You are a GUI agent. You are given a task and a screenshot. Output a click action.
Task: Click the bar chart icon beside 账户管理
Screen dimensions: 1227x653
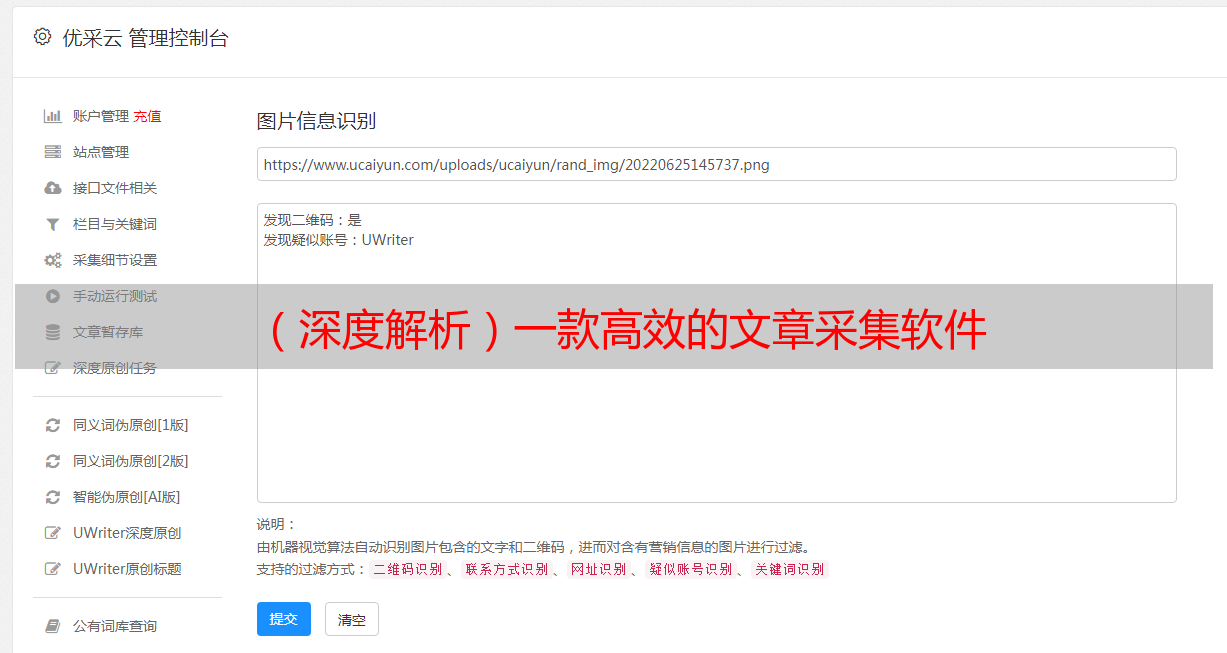click(53, 116)
